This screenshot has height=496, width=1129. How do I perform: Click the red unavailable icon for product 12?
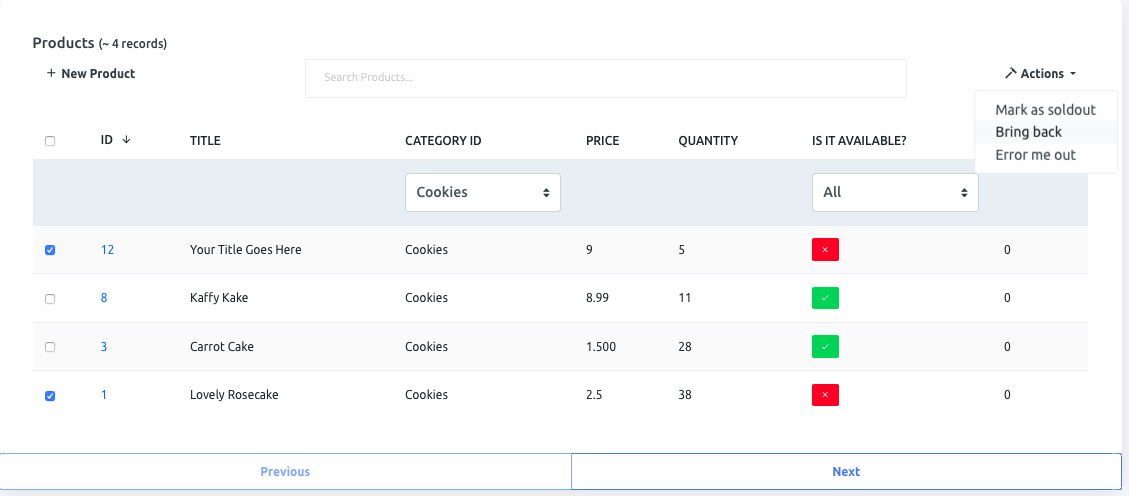point(825,249)
